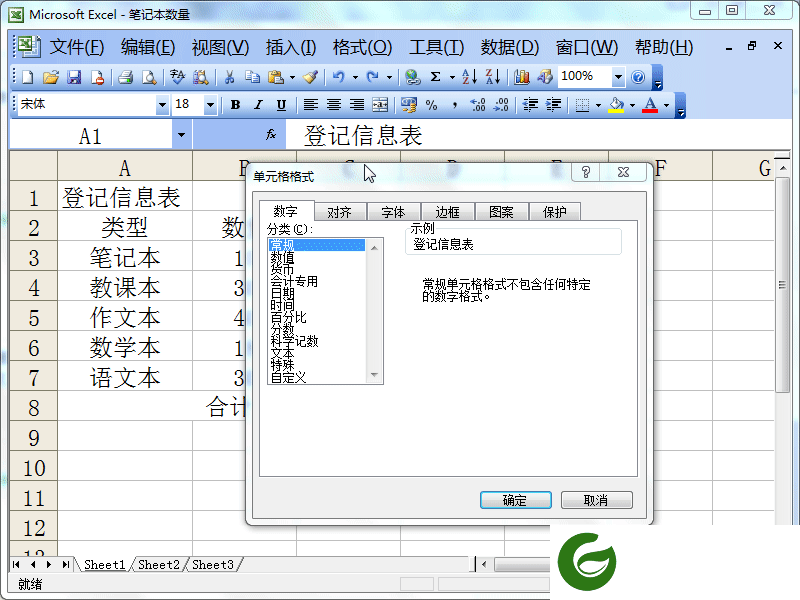This screenshot has height=600, width=800.
Task: Apply the Percent style icon
Action: 432,105
